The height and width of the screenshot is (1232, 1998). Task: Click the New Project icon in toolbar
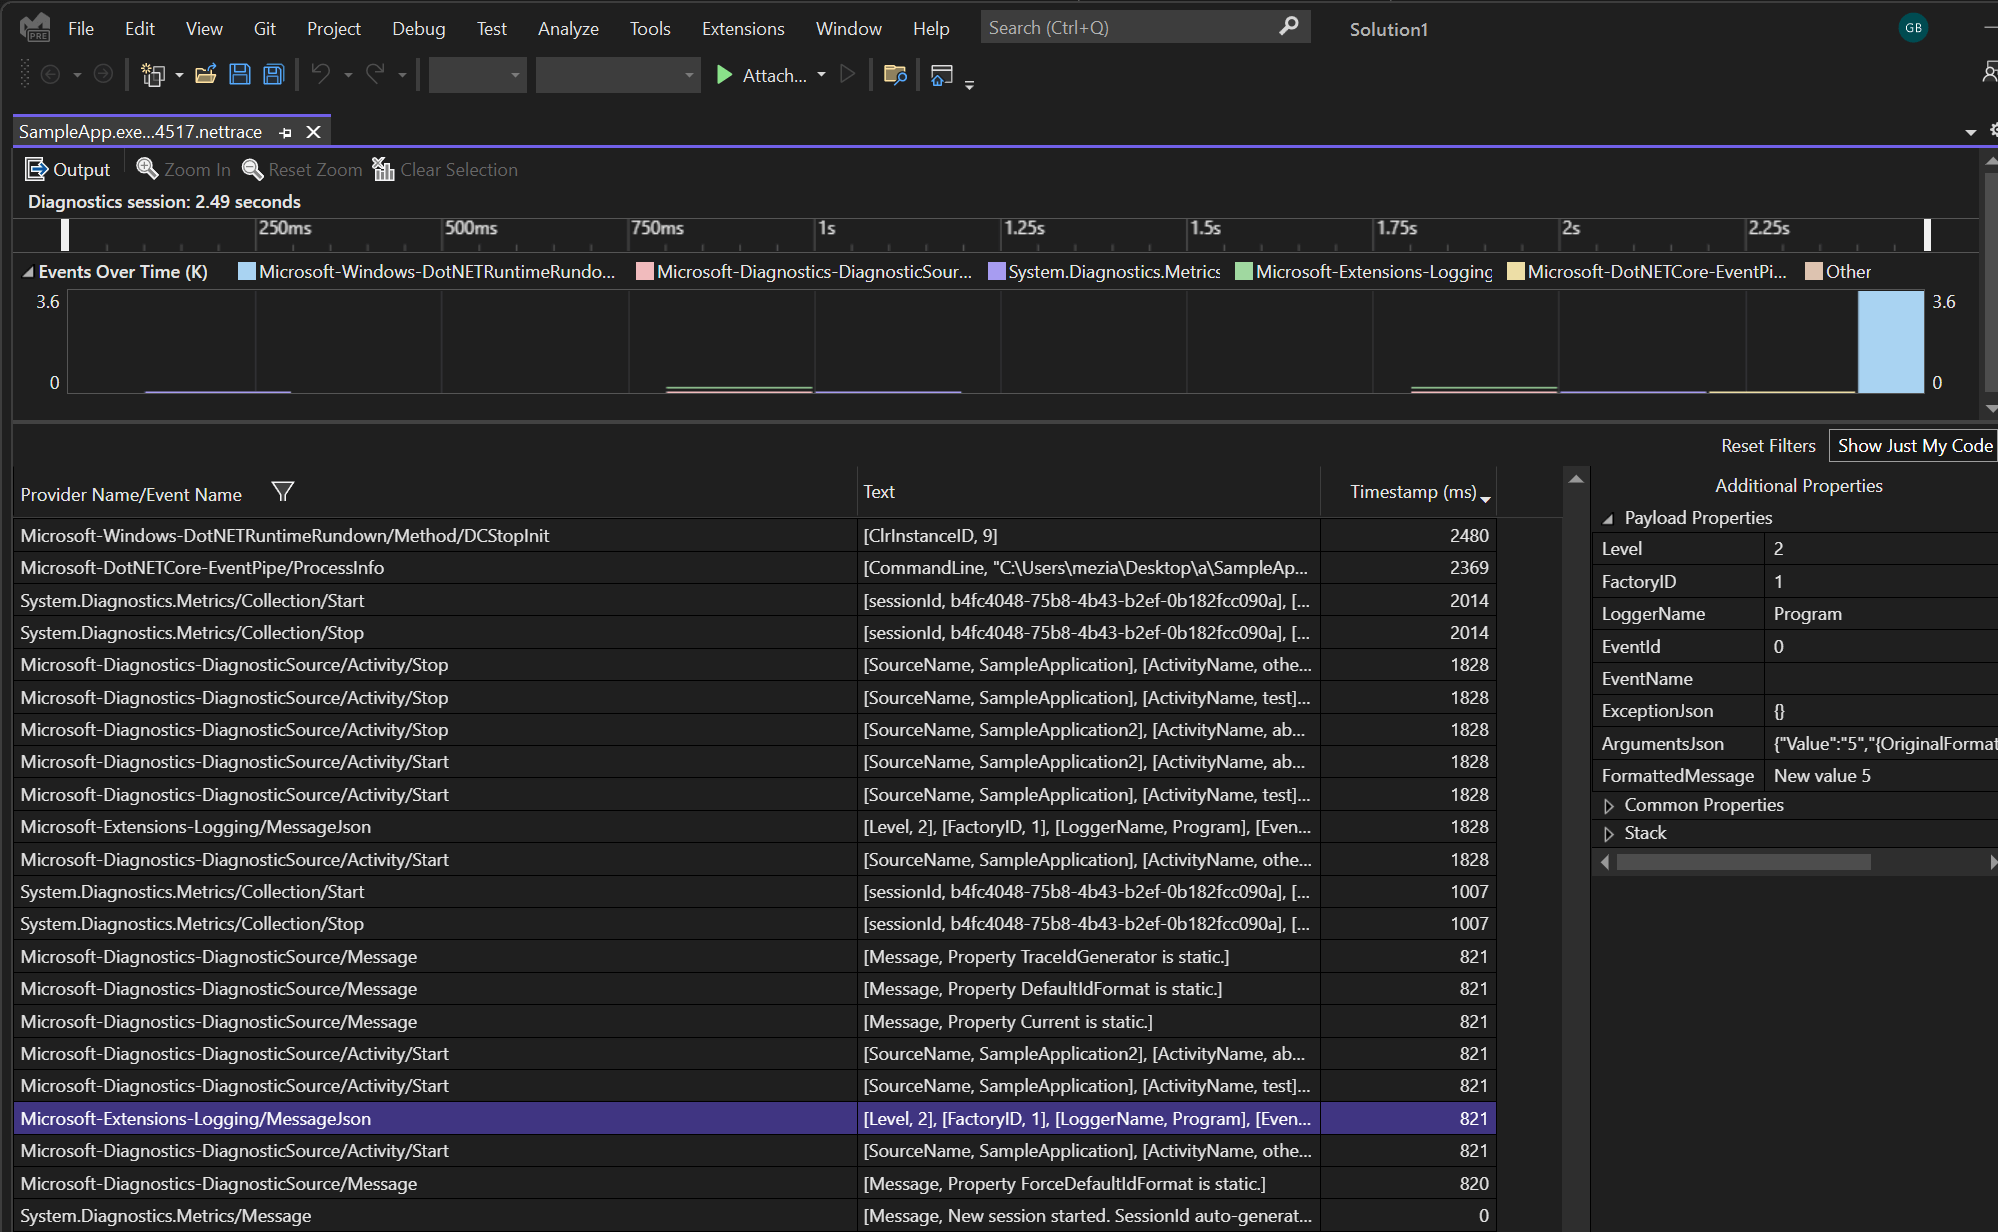click(x=153, y=75)
